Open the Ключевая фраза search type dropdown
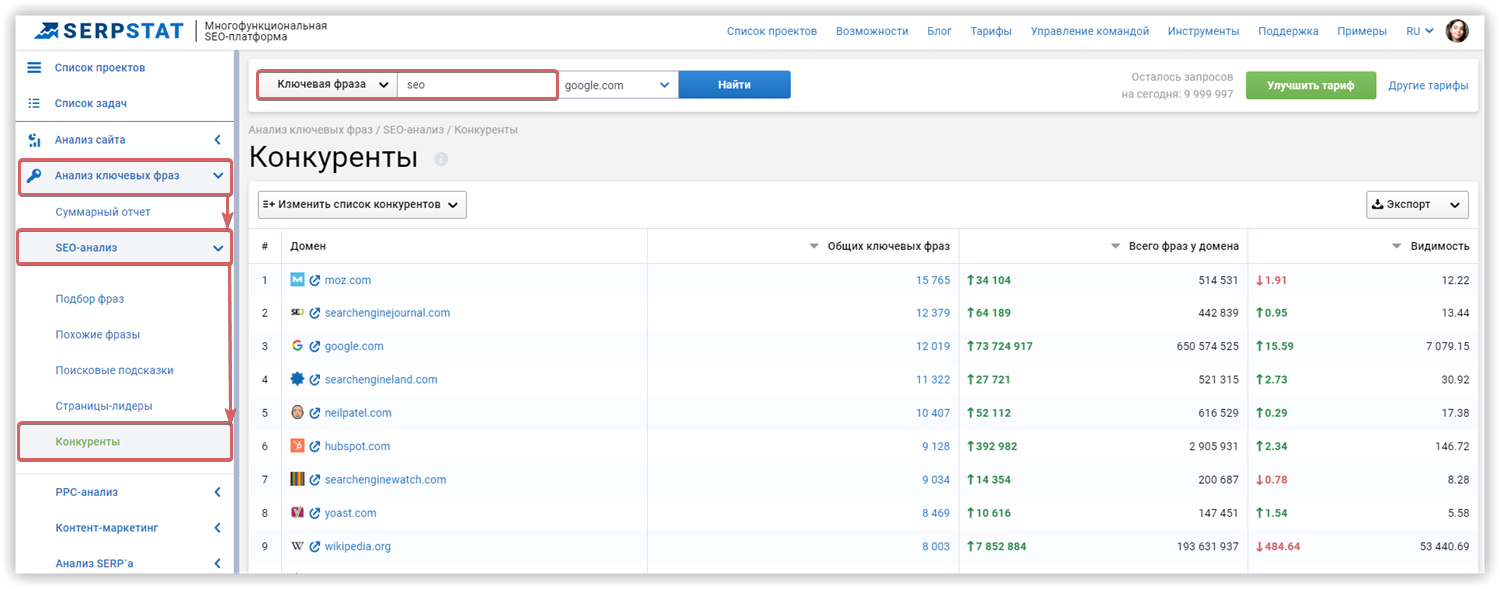Screen dimensions: 1500x589 (x=328, y=85)
